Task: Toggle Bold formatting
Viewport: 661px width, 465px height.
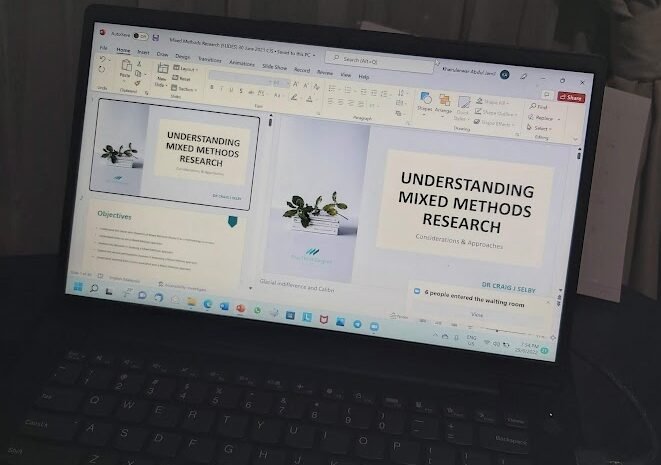Action: 212,87
